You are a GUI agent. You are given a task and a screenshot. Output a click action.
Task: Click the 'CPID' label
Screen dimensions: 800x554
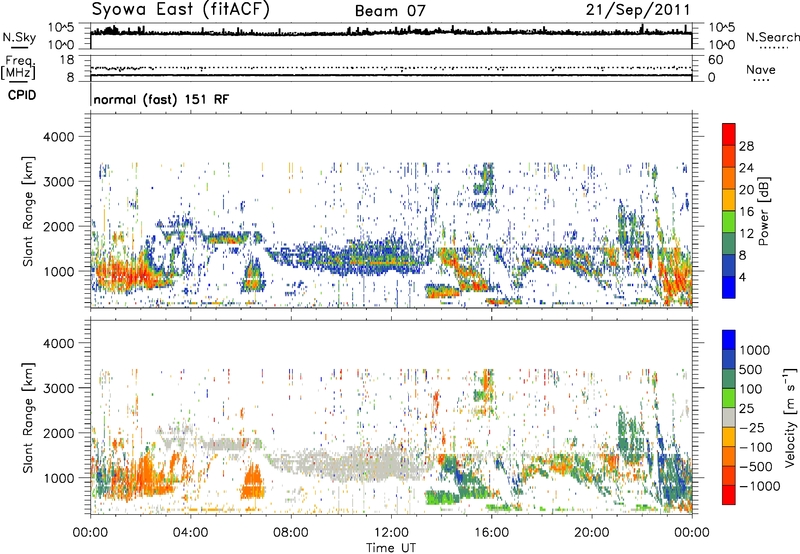click(x=22, y=95)
